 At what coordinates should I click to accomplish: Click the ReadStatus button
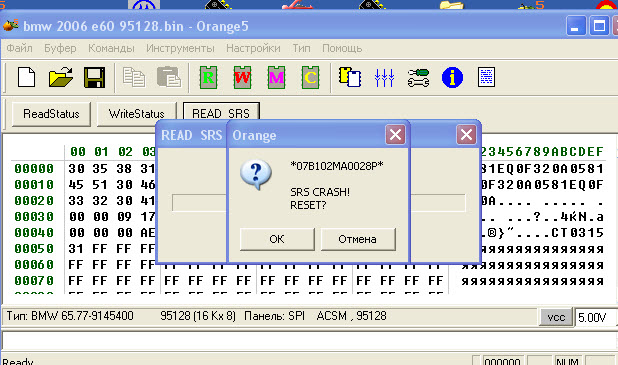(51, 114)
